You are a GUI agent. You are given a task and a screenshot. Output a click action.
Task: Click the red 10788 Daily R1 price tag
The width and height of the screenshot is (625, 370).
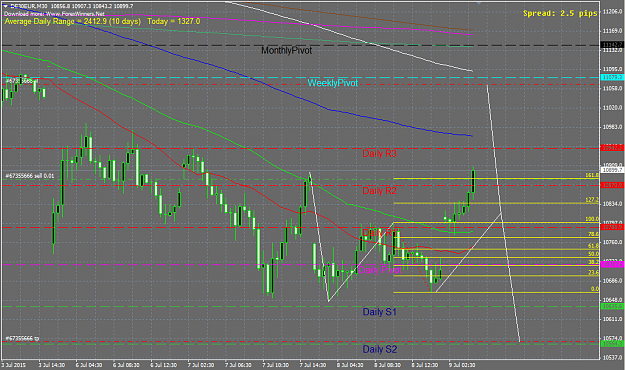[612, 227]
